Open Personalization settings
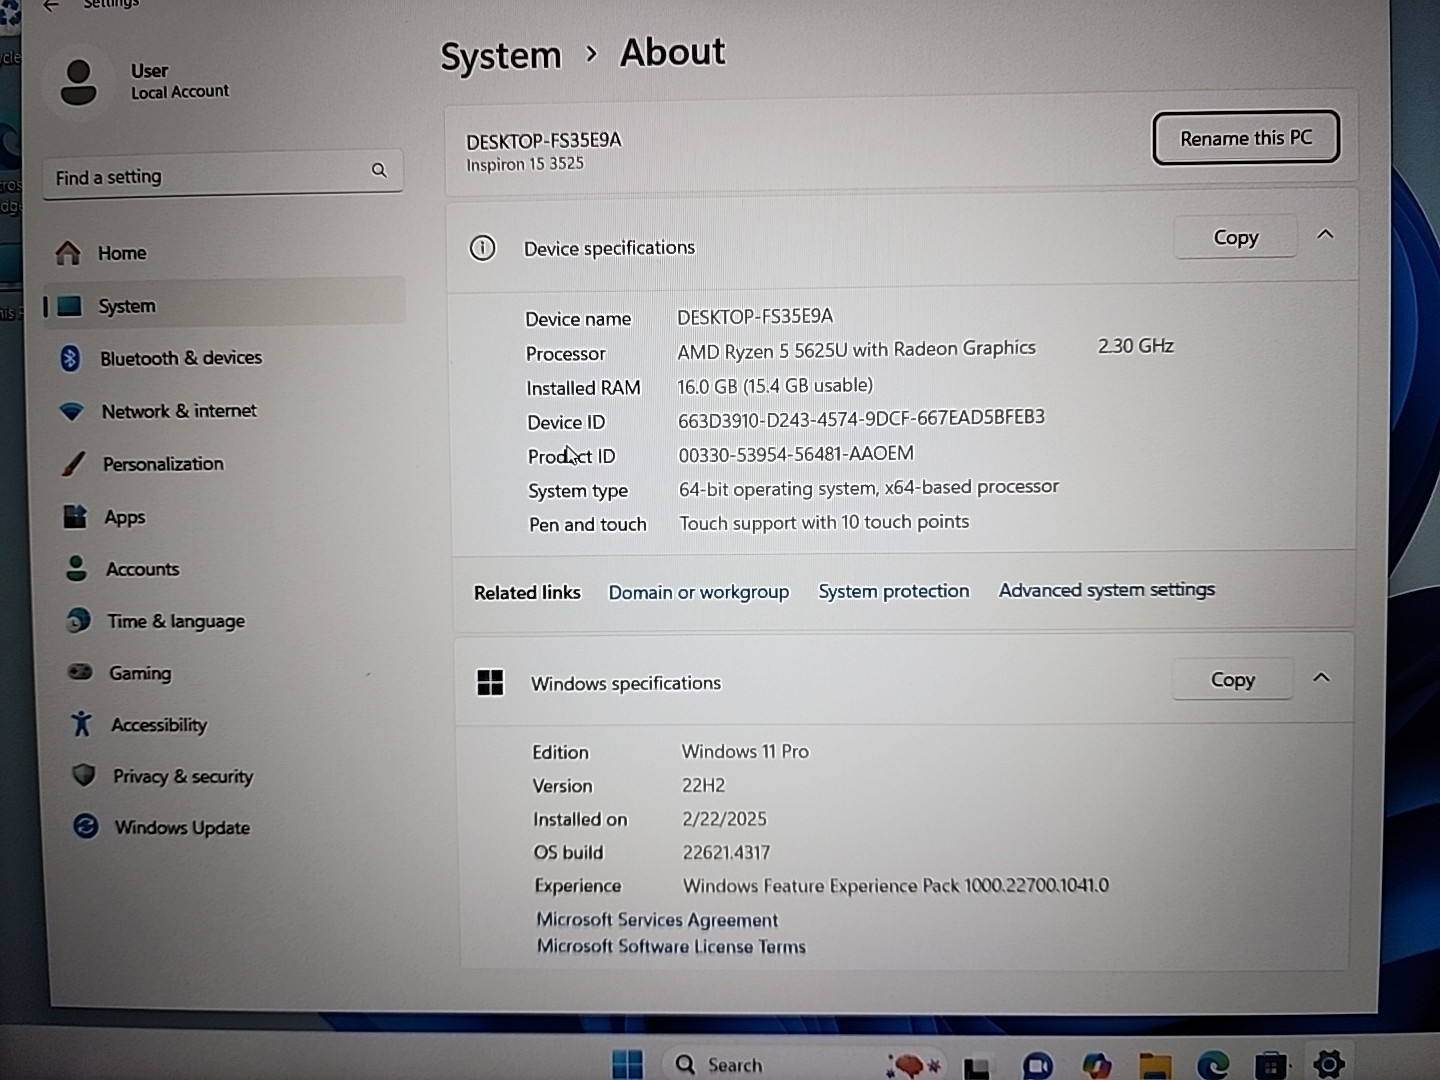Viewport: 1440px width, 1080px height. [x=226, y=464]
